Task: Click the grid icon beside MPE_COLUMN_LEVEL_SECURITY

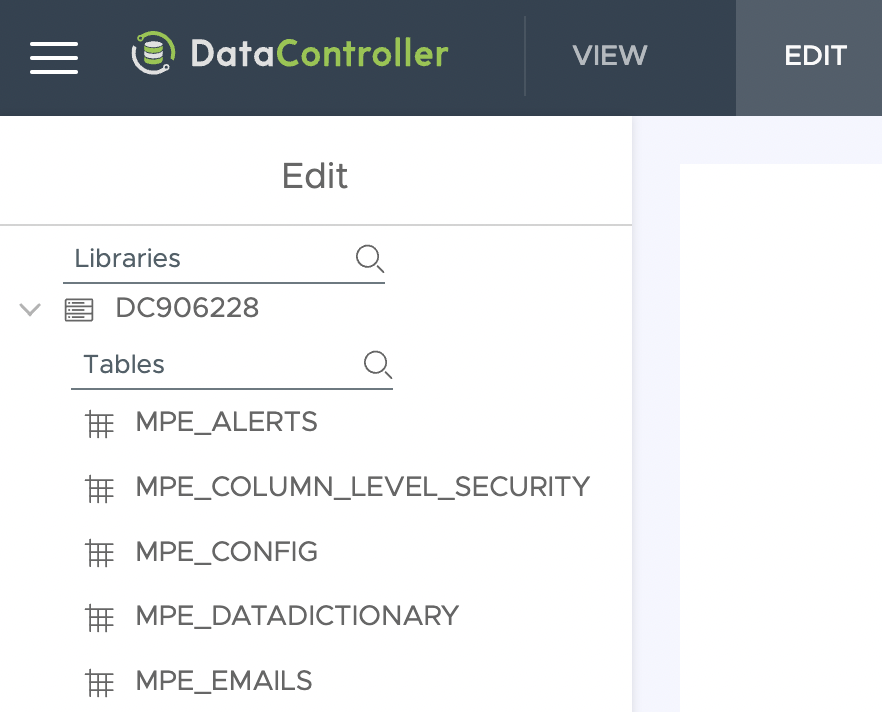Action: pos(100,487)
